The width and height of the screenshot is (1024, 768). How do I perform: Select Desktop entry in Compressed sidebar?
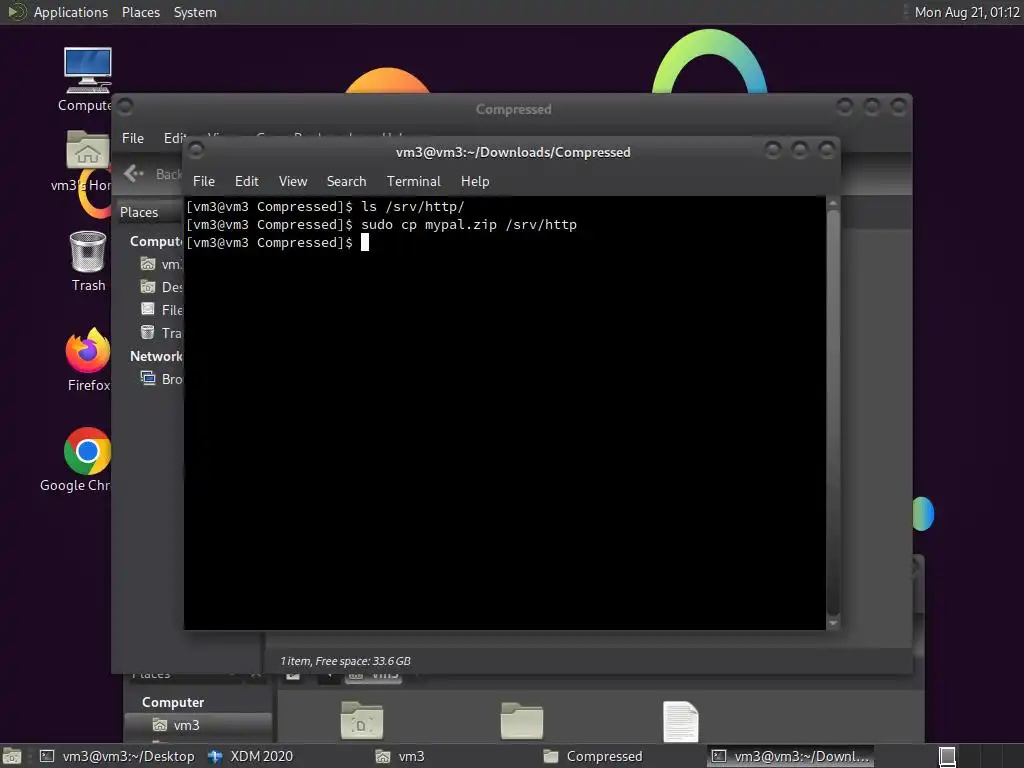161,287
